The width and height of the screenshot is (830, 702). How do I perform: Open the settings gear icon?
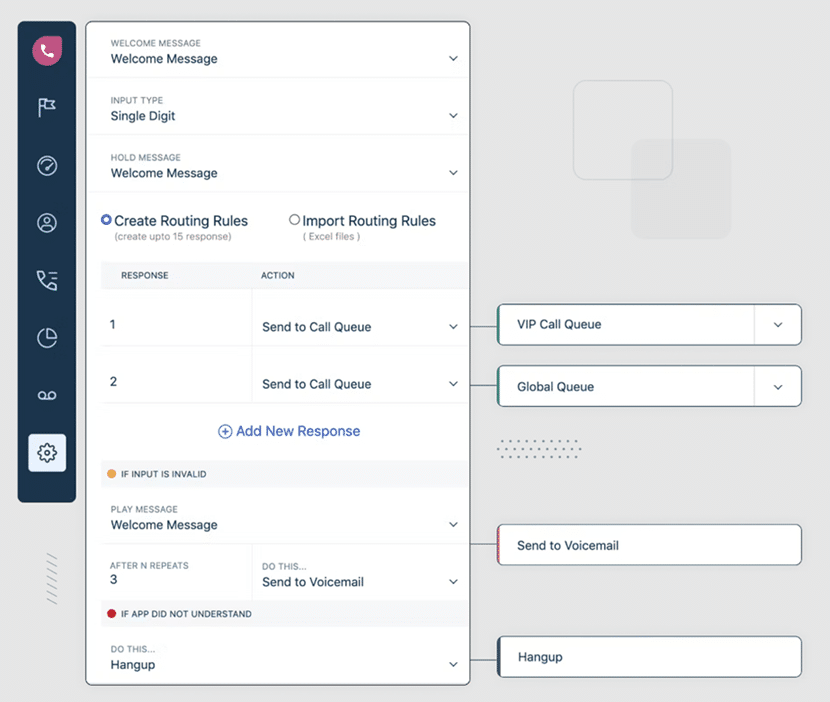[x=47, y=453]
